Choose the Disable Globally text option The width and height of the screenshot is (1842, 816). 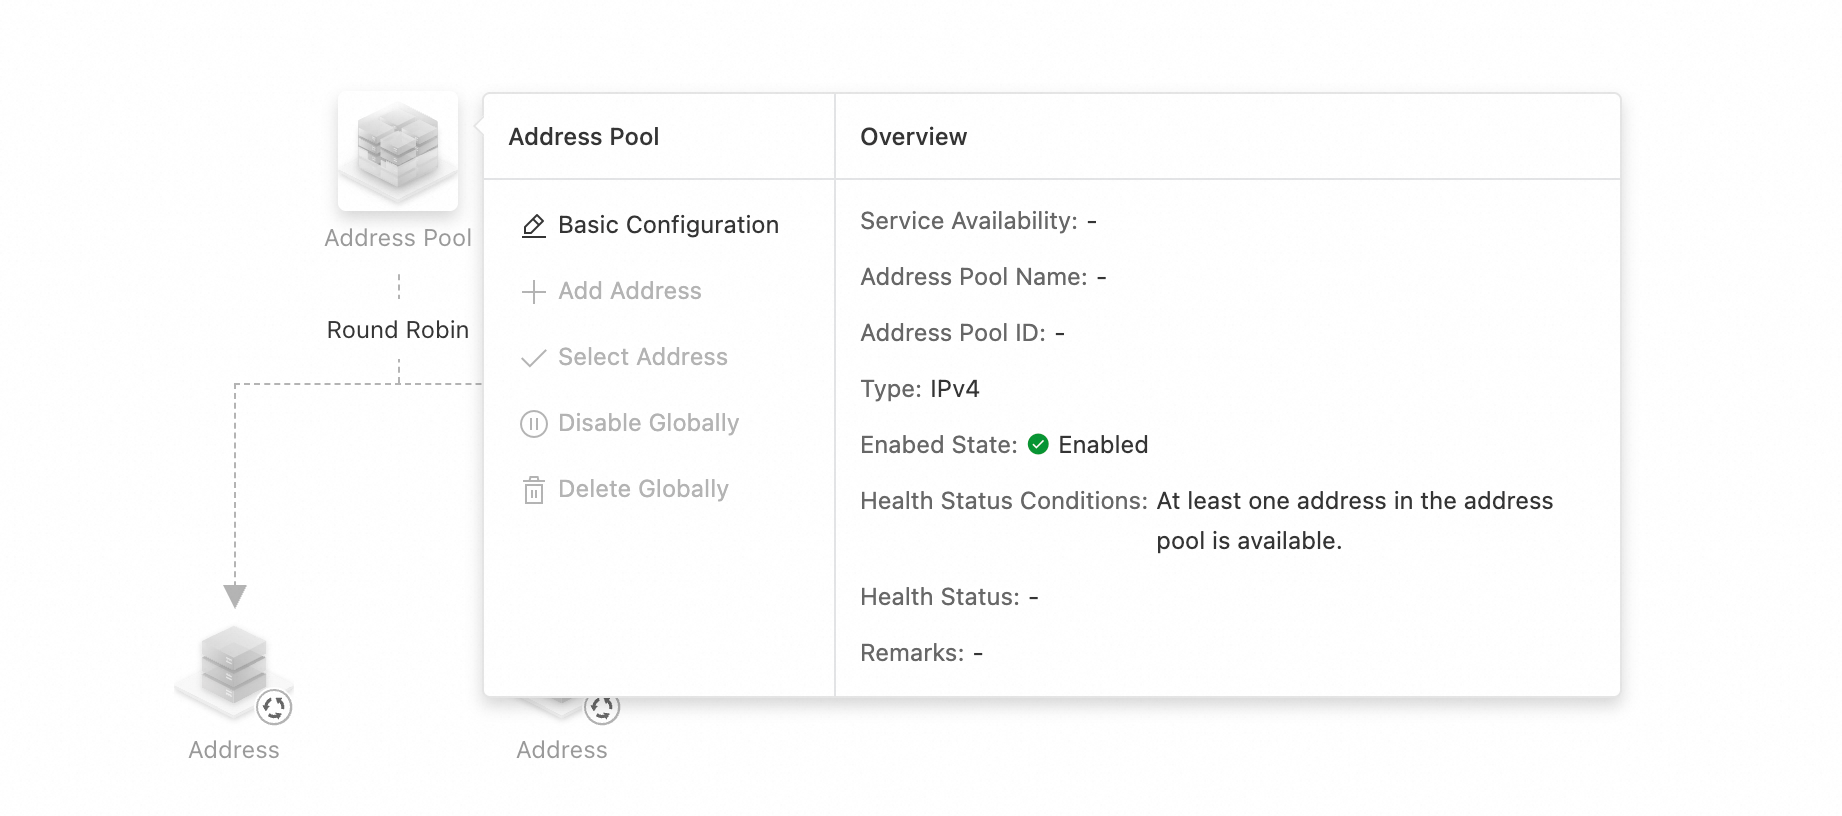tap(648, 423)
